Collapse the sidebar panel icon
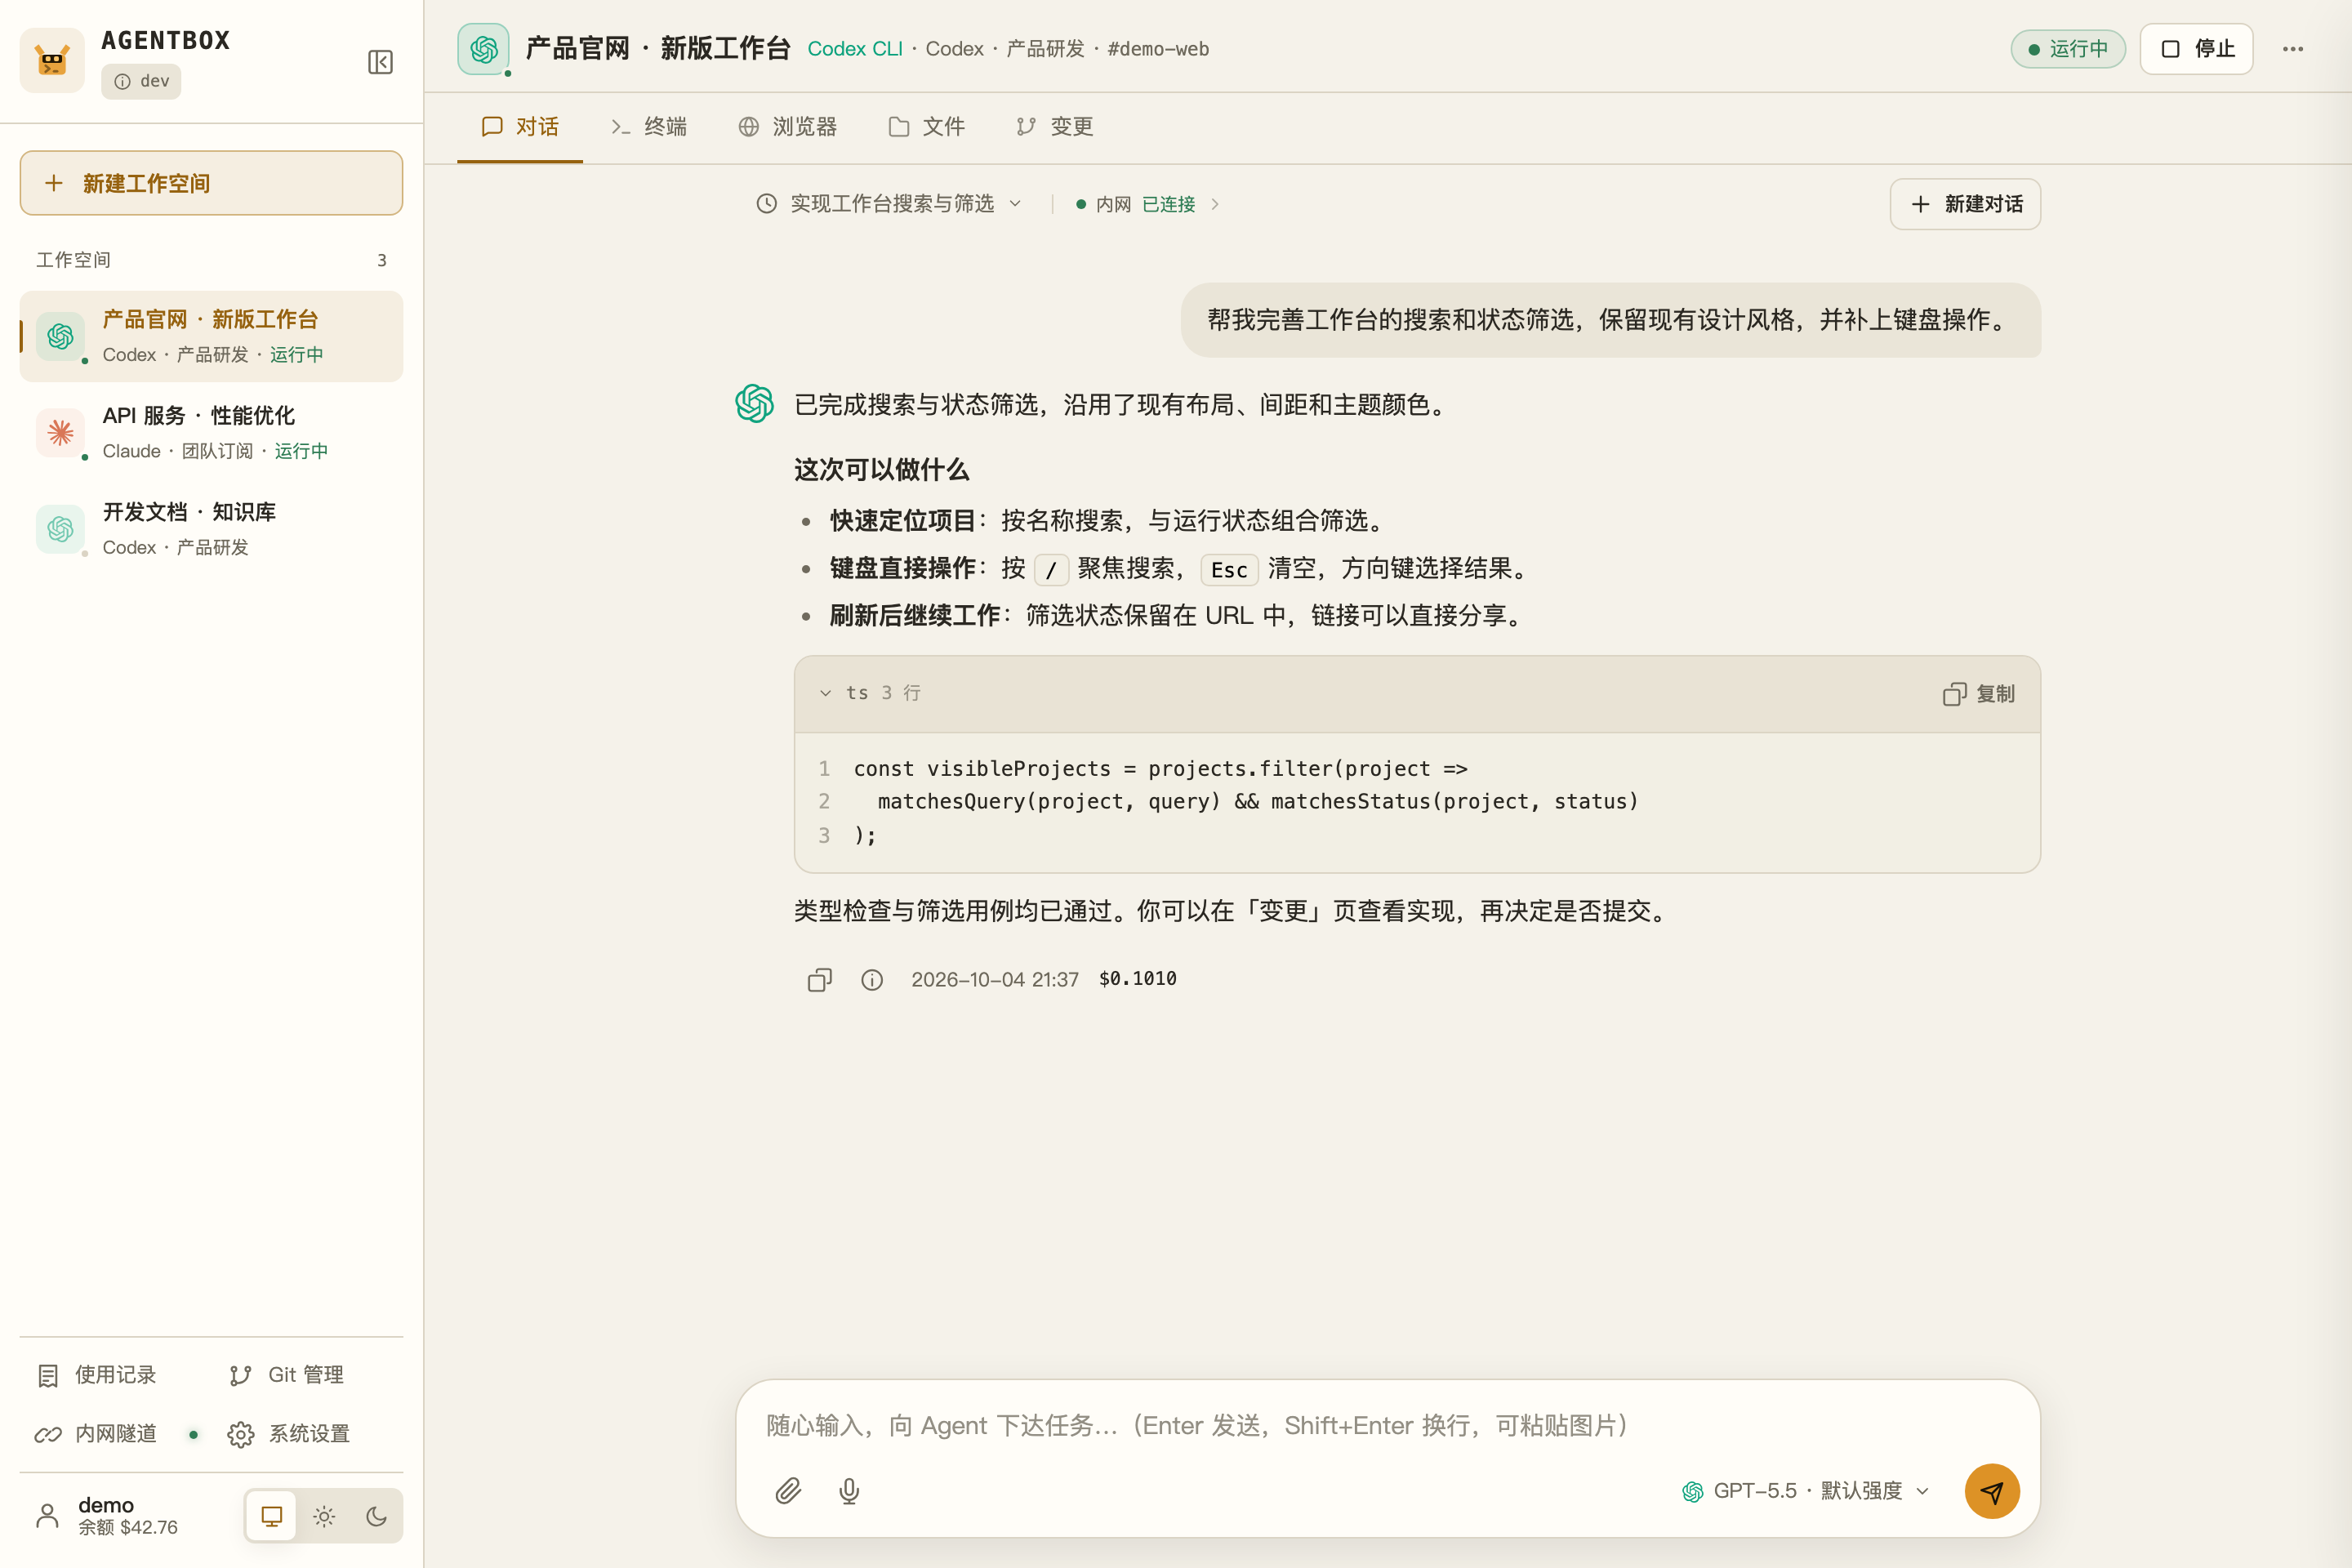The width and height of the screenshot is (2352, 1568). [380, 62]
